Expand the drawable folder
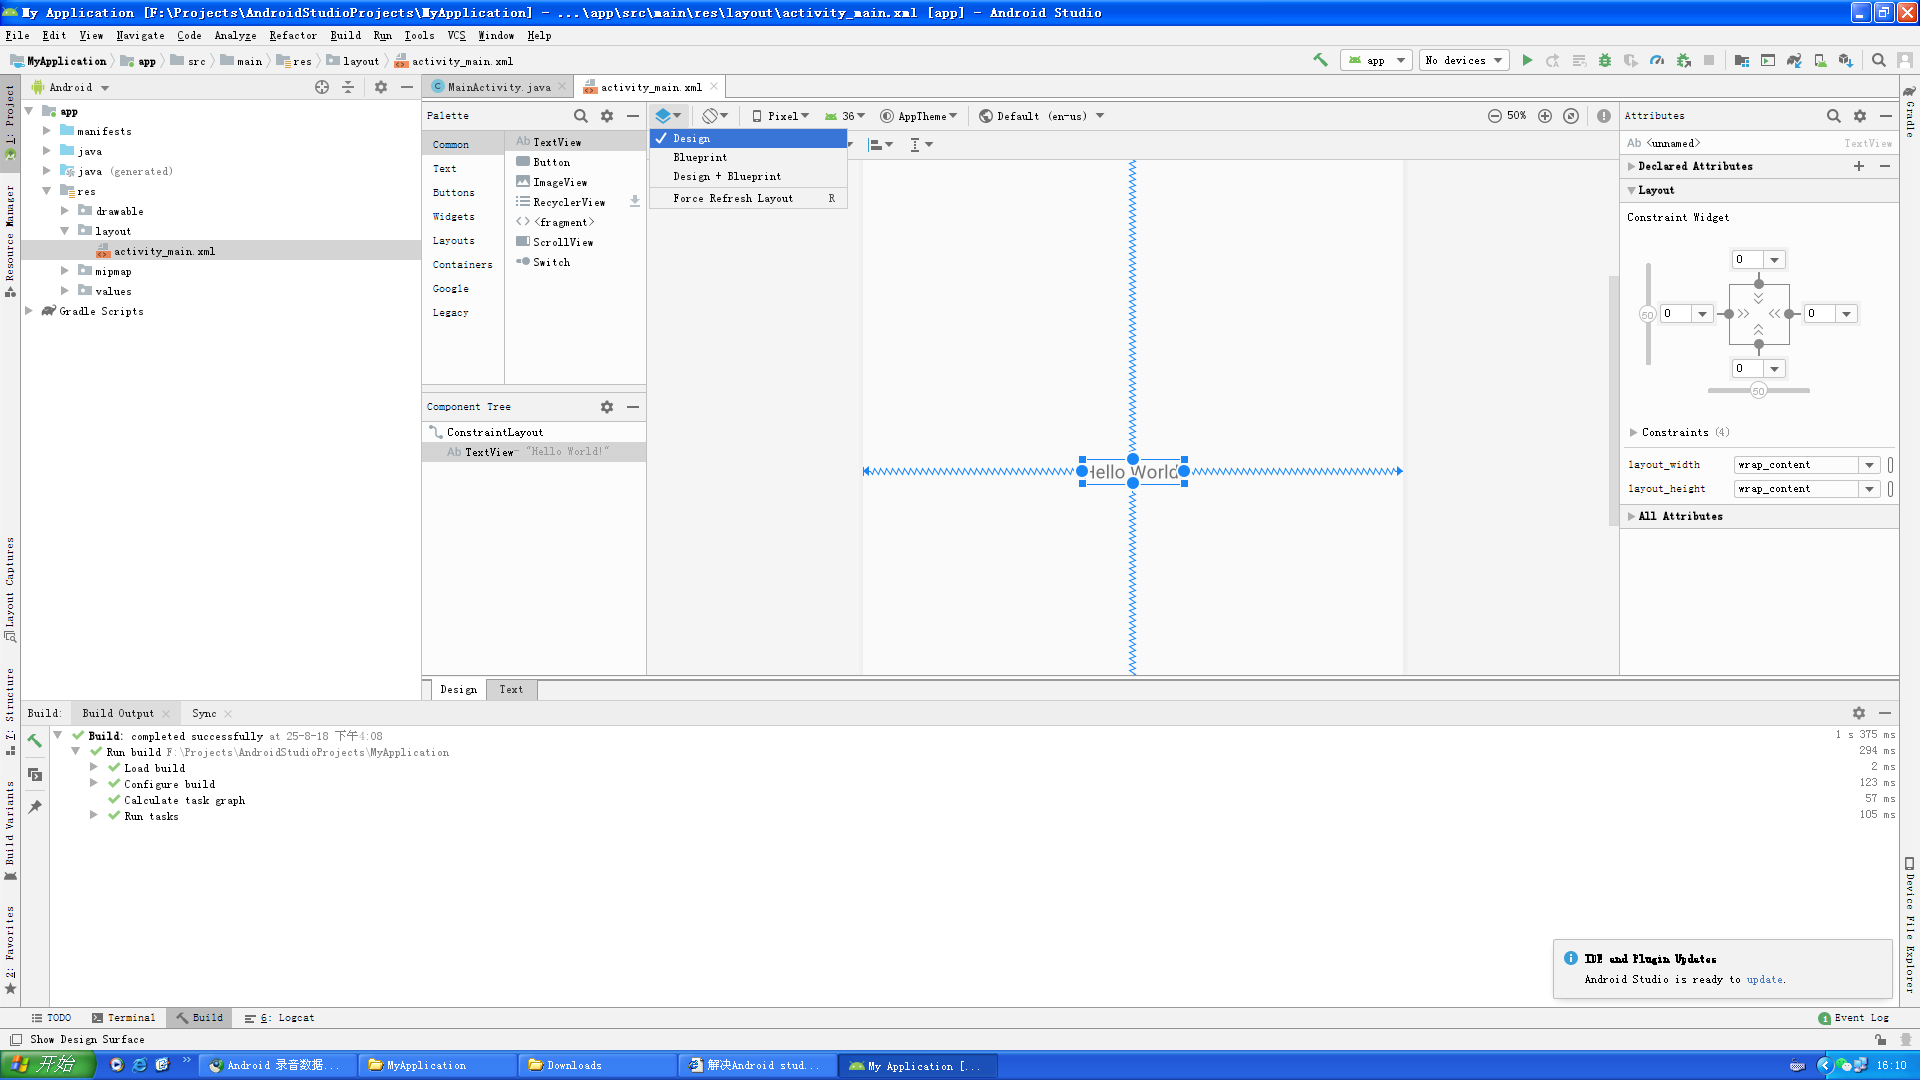 tap(65, 211)
